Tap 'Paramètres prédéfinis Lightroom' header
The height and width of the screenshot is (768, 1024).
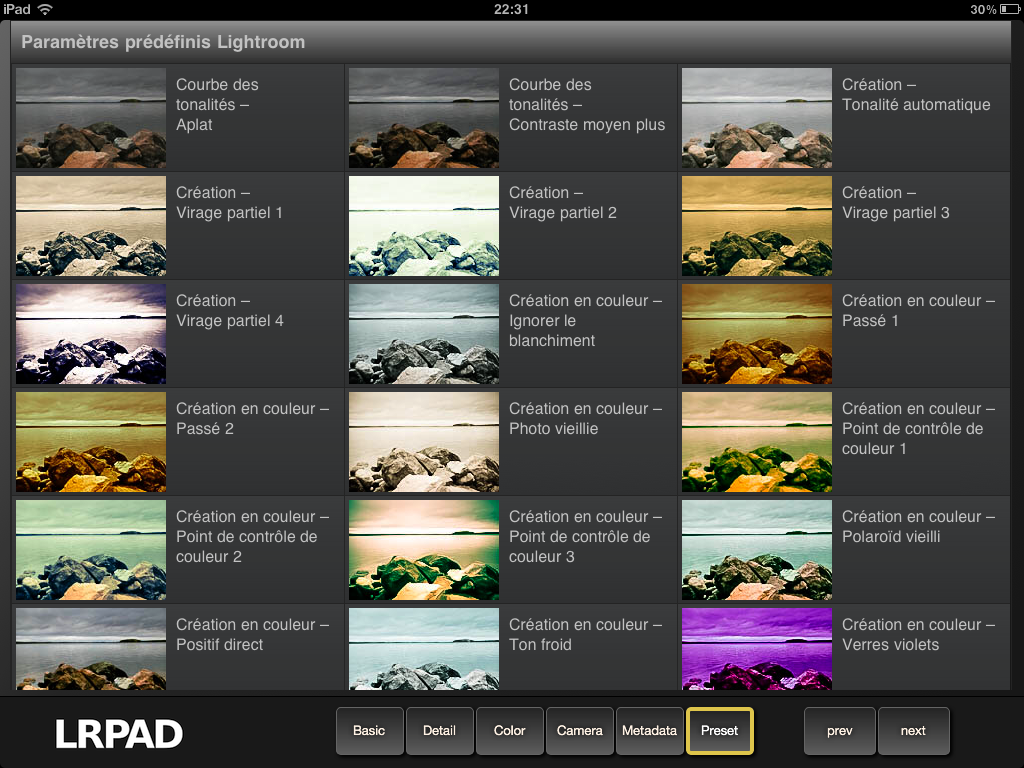pos(163,42)
